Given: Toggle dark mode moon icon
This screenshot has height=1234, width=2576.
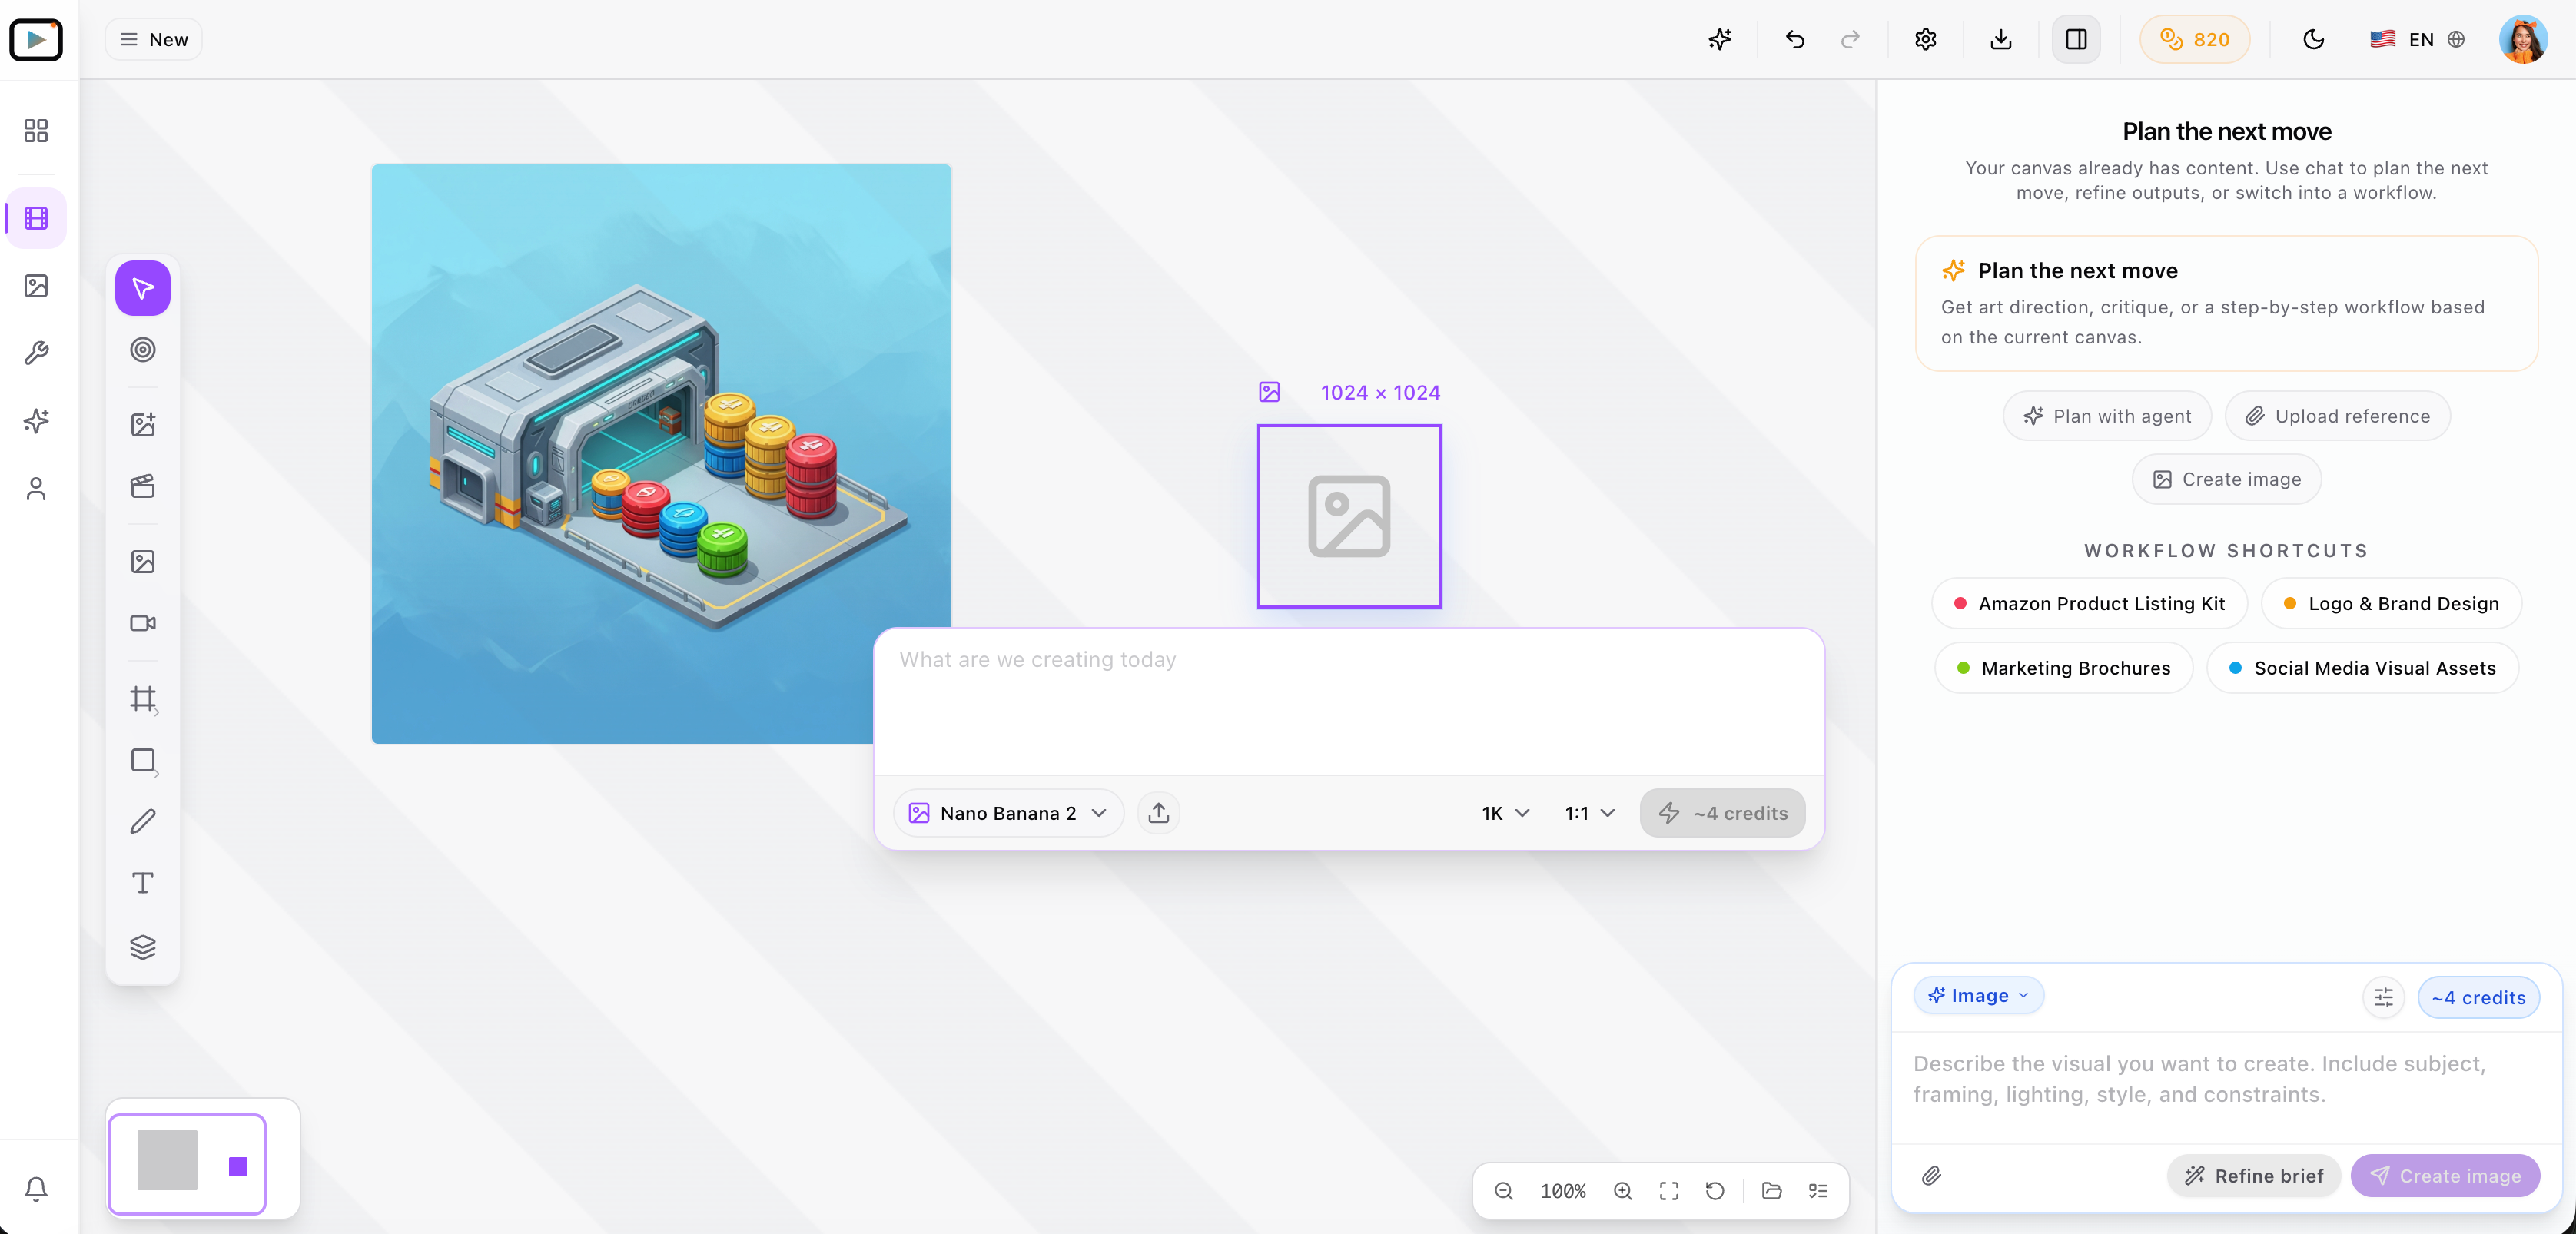Looking at the screenshot, I should click(2314, 39).
